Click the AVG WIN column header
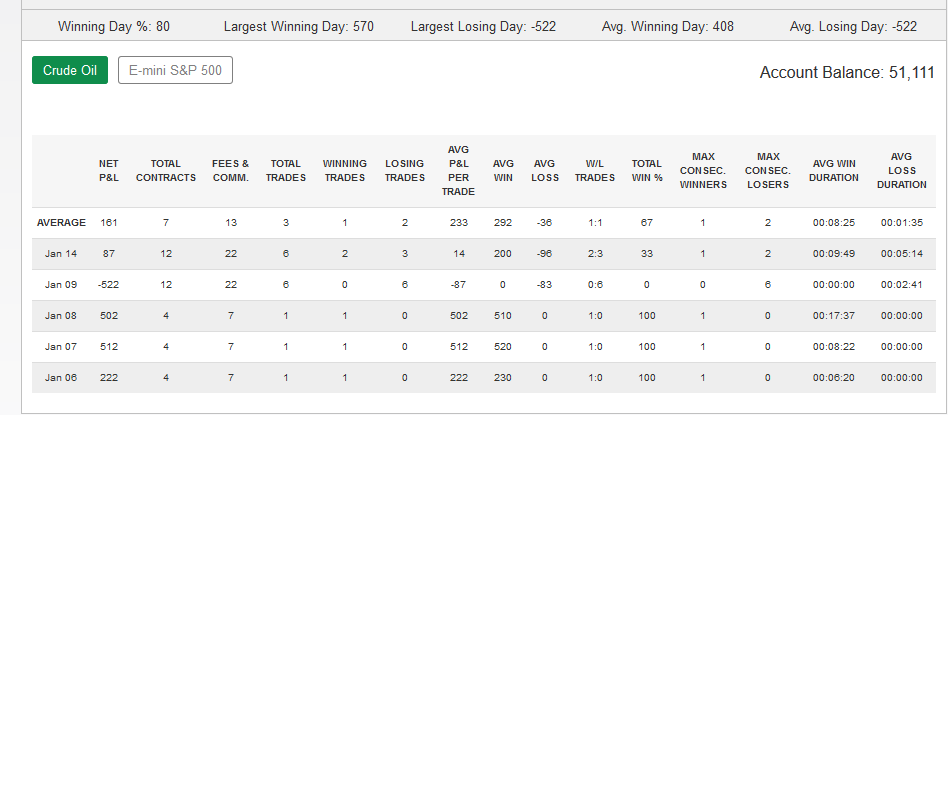 click(503, 171)
